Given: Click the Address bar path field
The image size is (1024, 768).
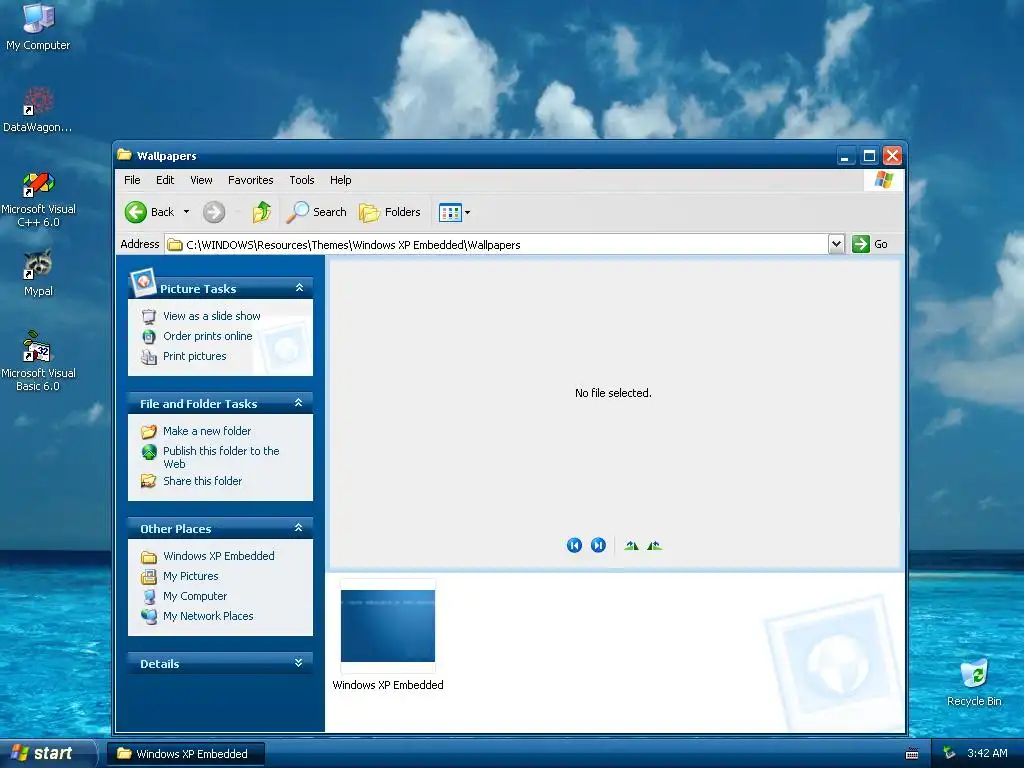Looking at the screenshot, I should click(496, 244).
